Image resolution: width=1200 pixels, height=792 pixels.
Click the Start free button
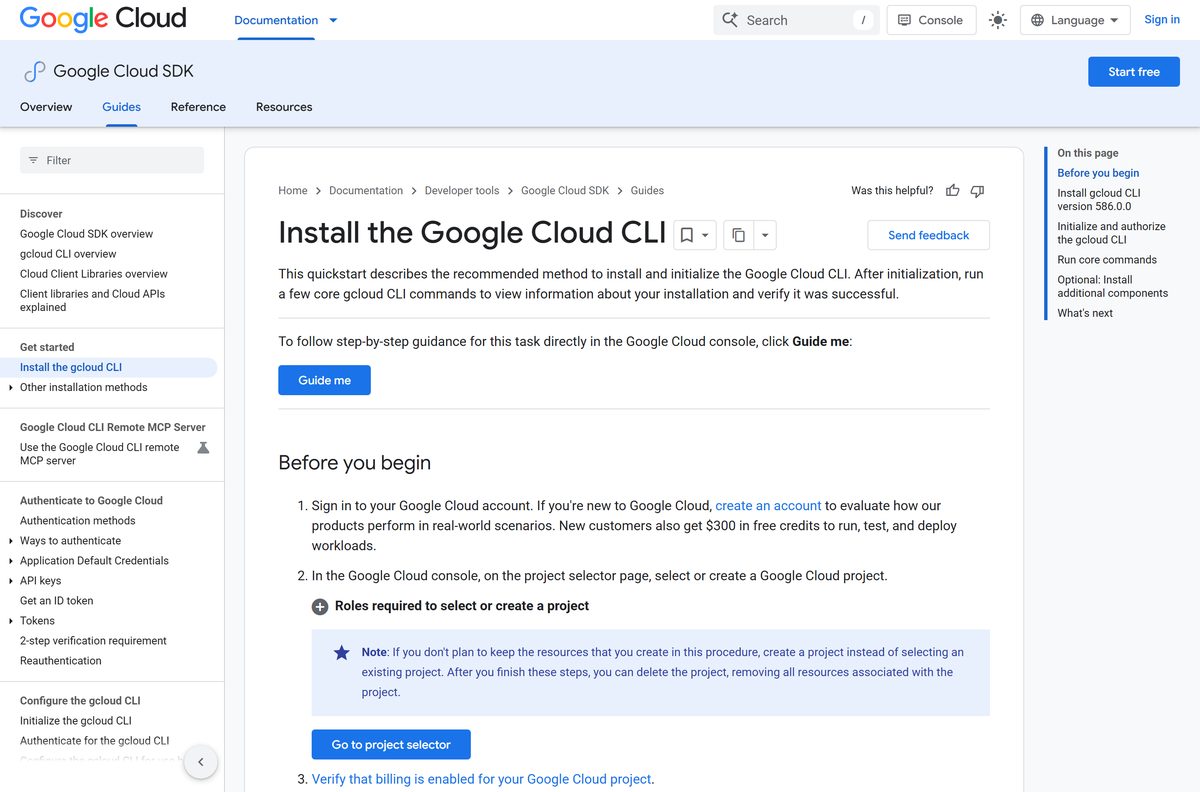click(x=1134, y=72)
